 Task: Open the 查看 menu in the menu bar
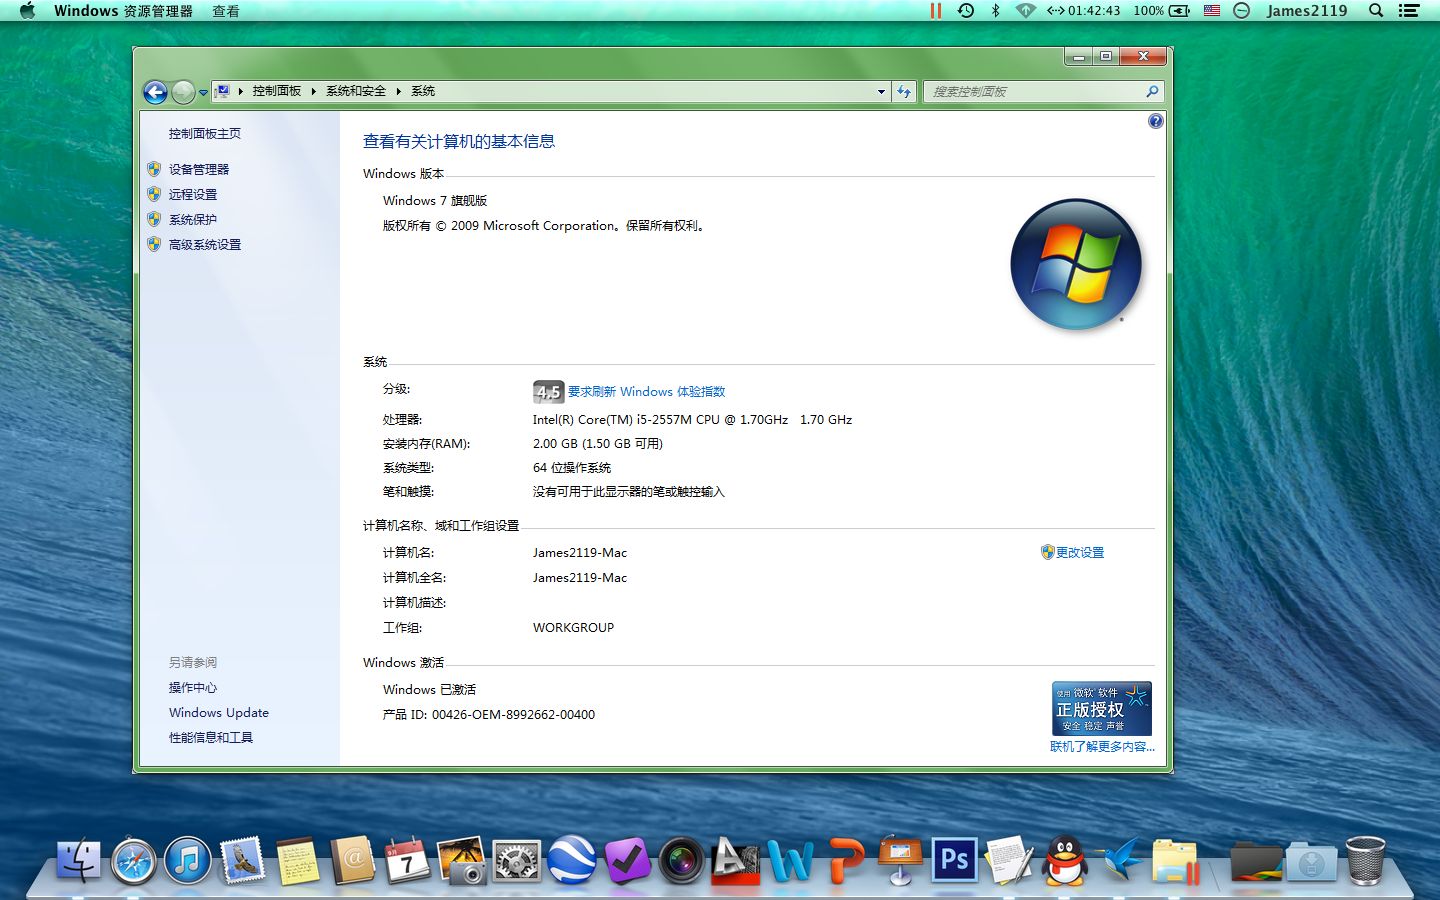click(x=224, y=11)
